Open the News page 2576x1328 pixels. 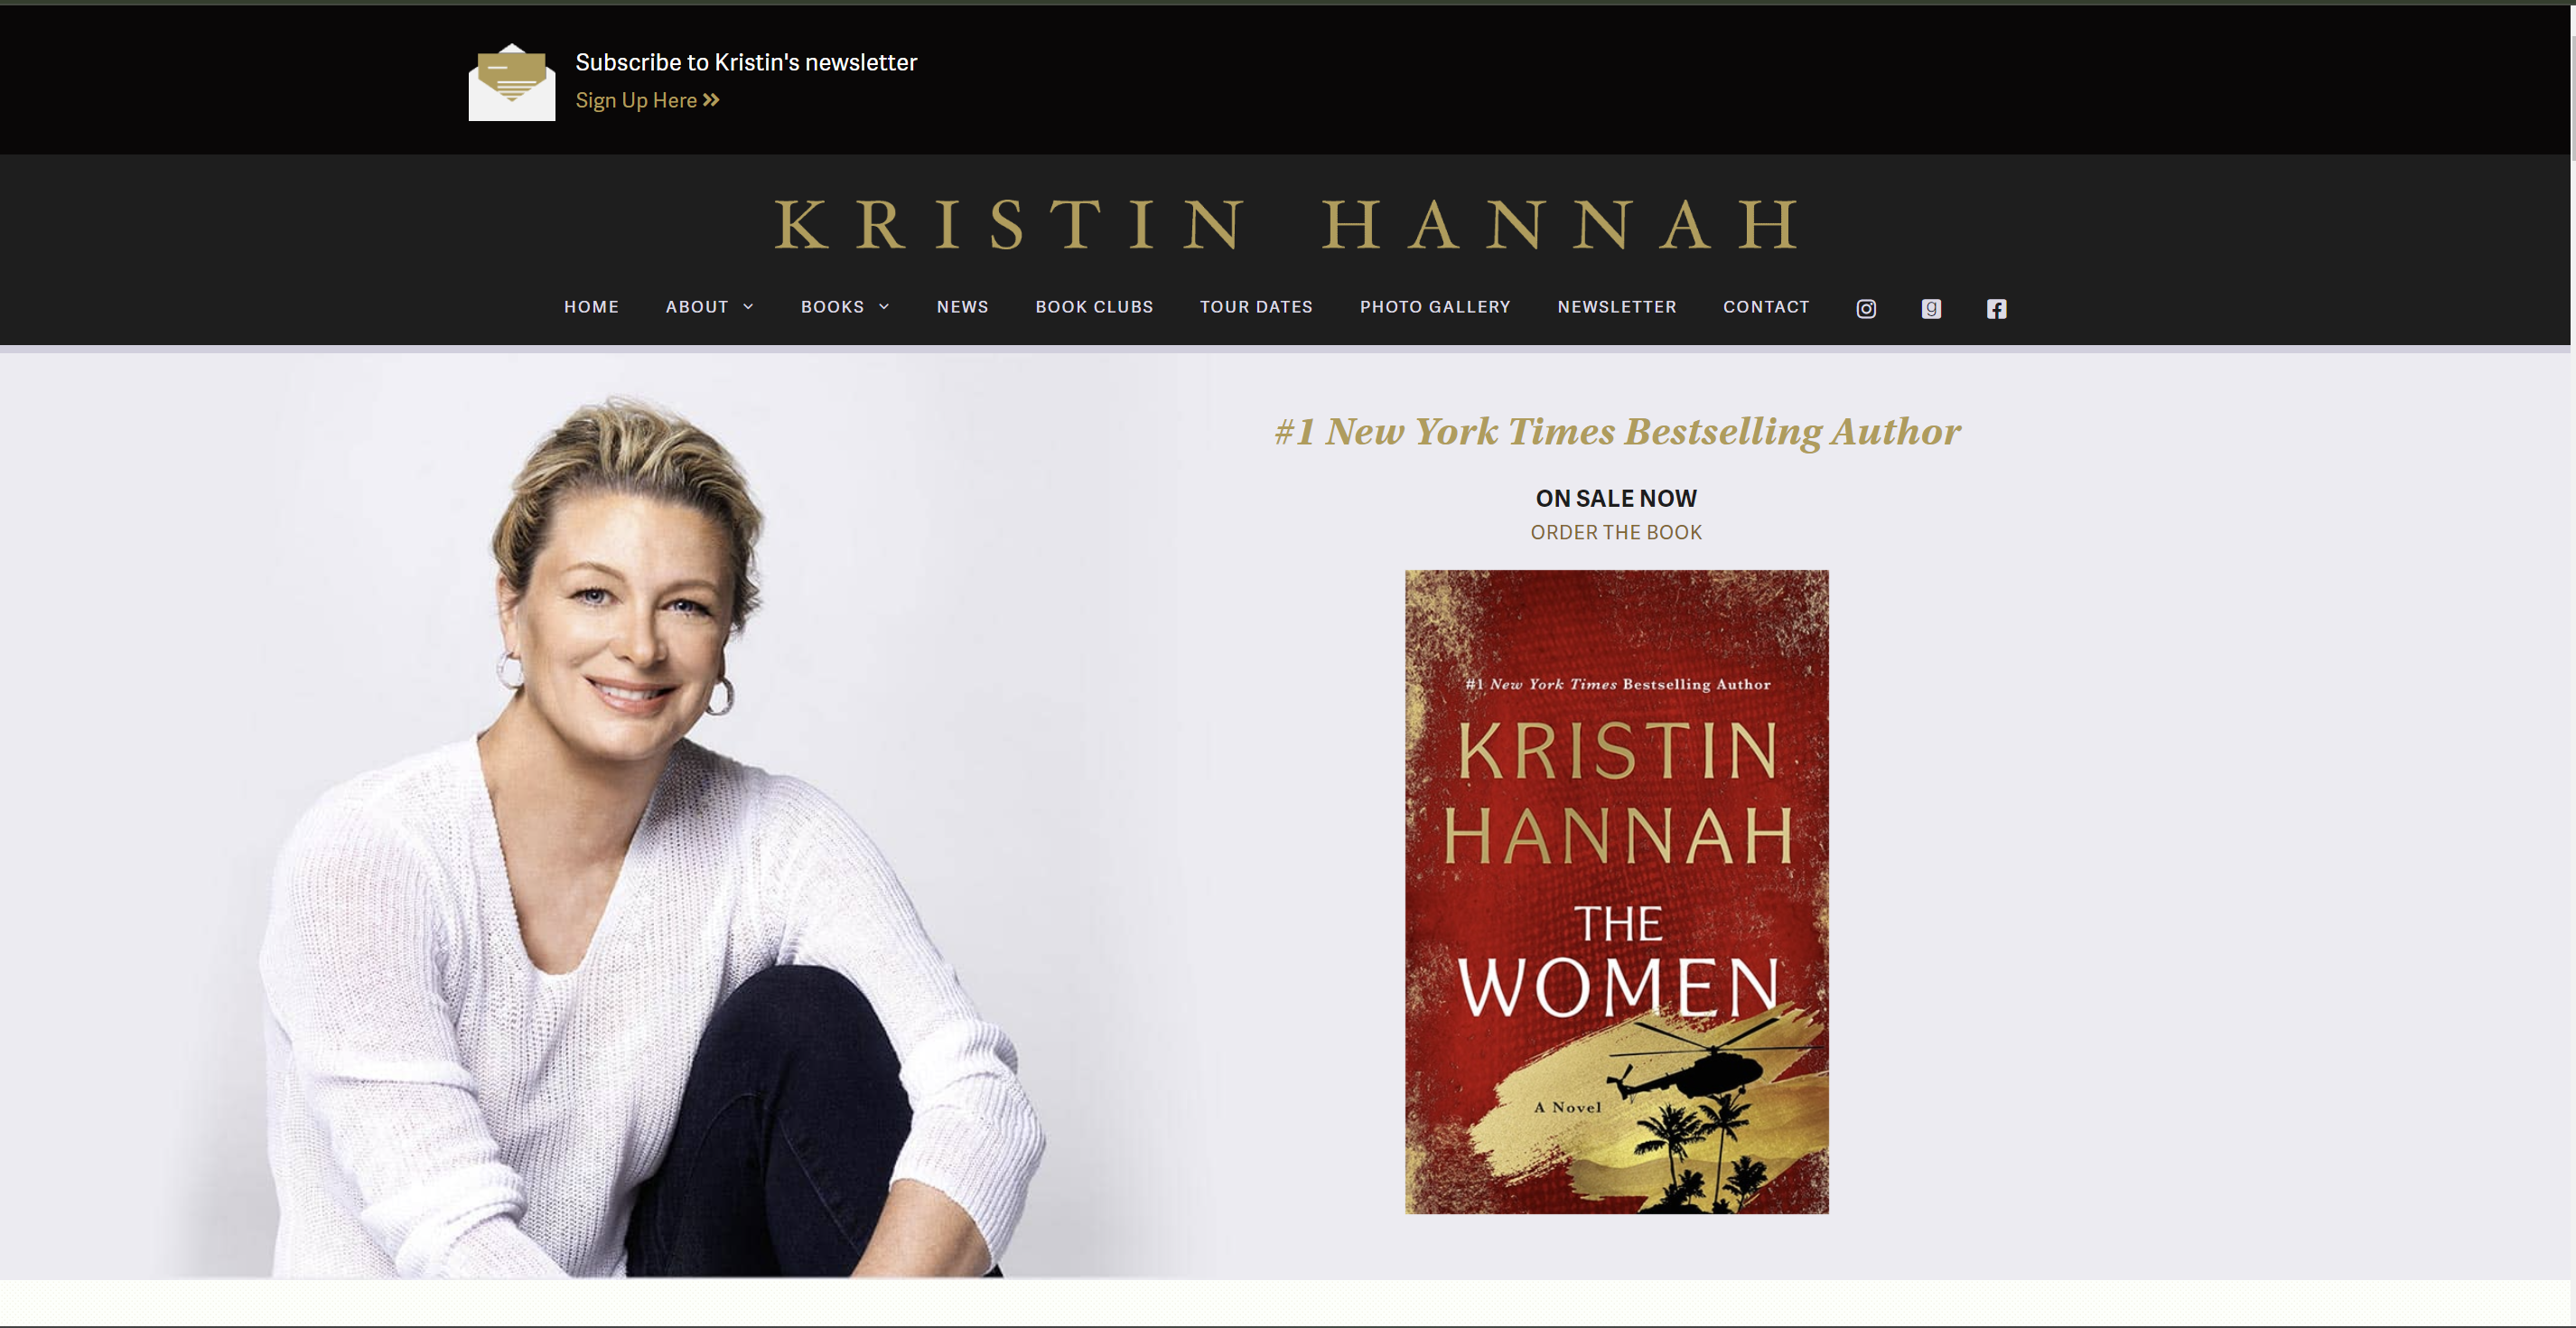[x=962, y=307]
